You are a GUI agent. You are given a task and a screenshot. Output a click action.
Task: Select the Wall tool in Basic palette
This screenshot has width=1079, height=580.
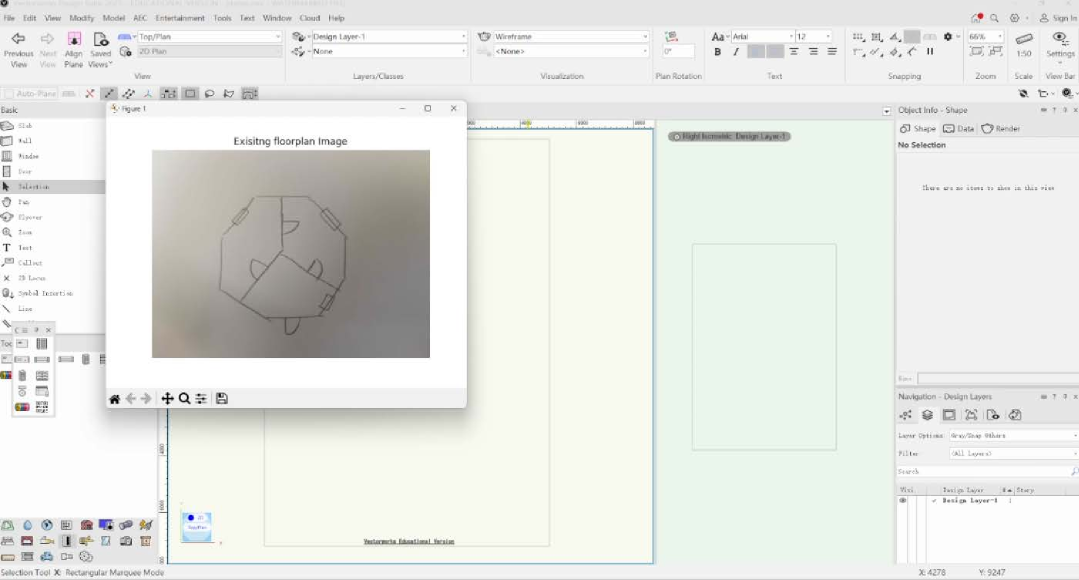(24, 141)
